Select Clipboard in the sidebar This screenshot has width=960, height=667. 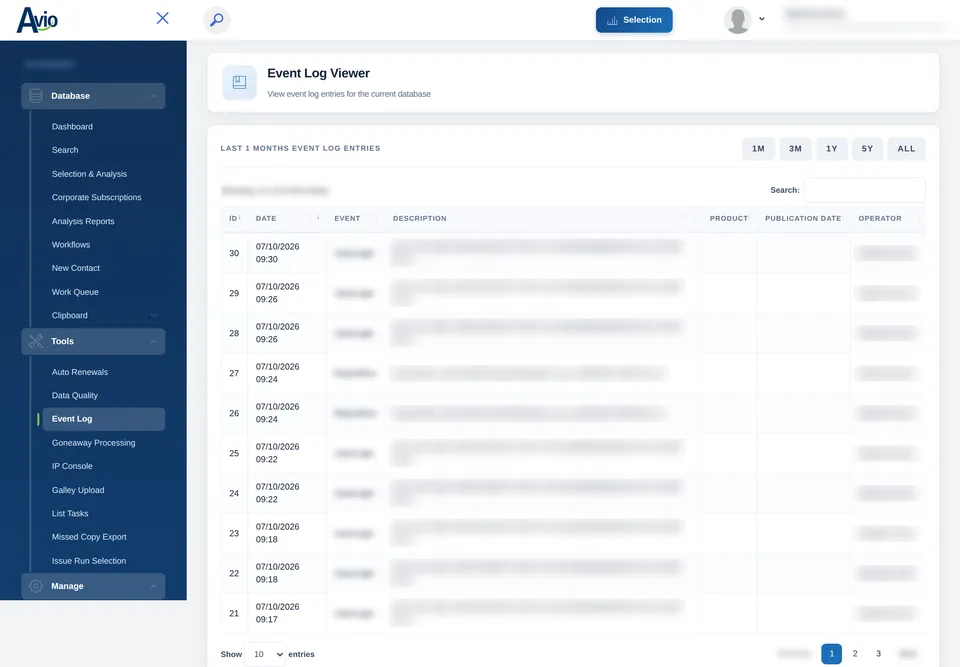click(x=70, y=315)
